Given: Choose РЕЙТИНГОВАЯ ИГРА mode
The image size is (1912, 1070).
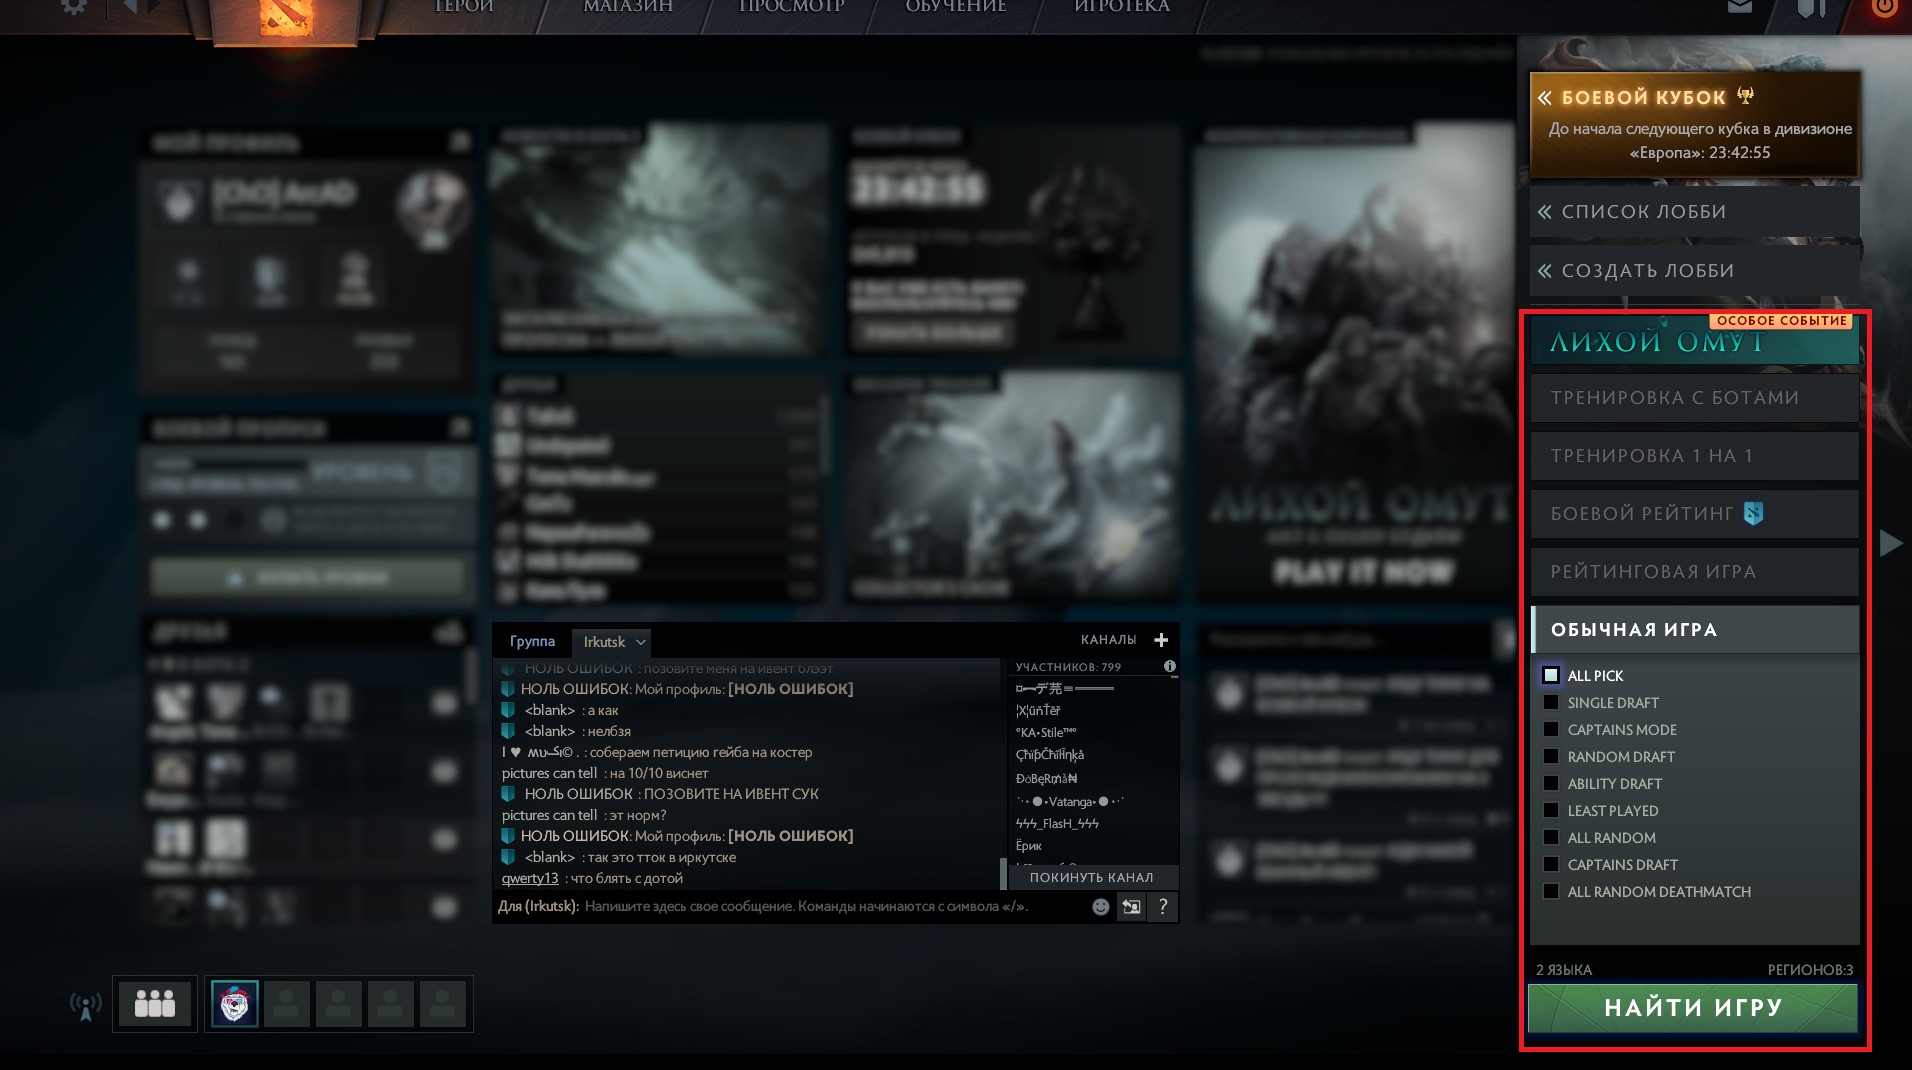Looking at the screenshot, I should (1695, 572).
